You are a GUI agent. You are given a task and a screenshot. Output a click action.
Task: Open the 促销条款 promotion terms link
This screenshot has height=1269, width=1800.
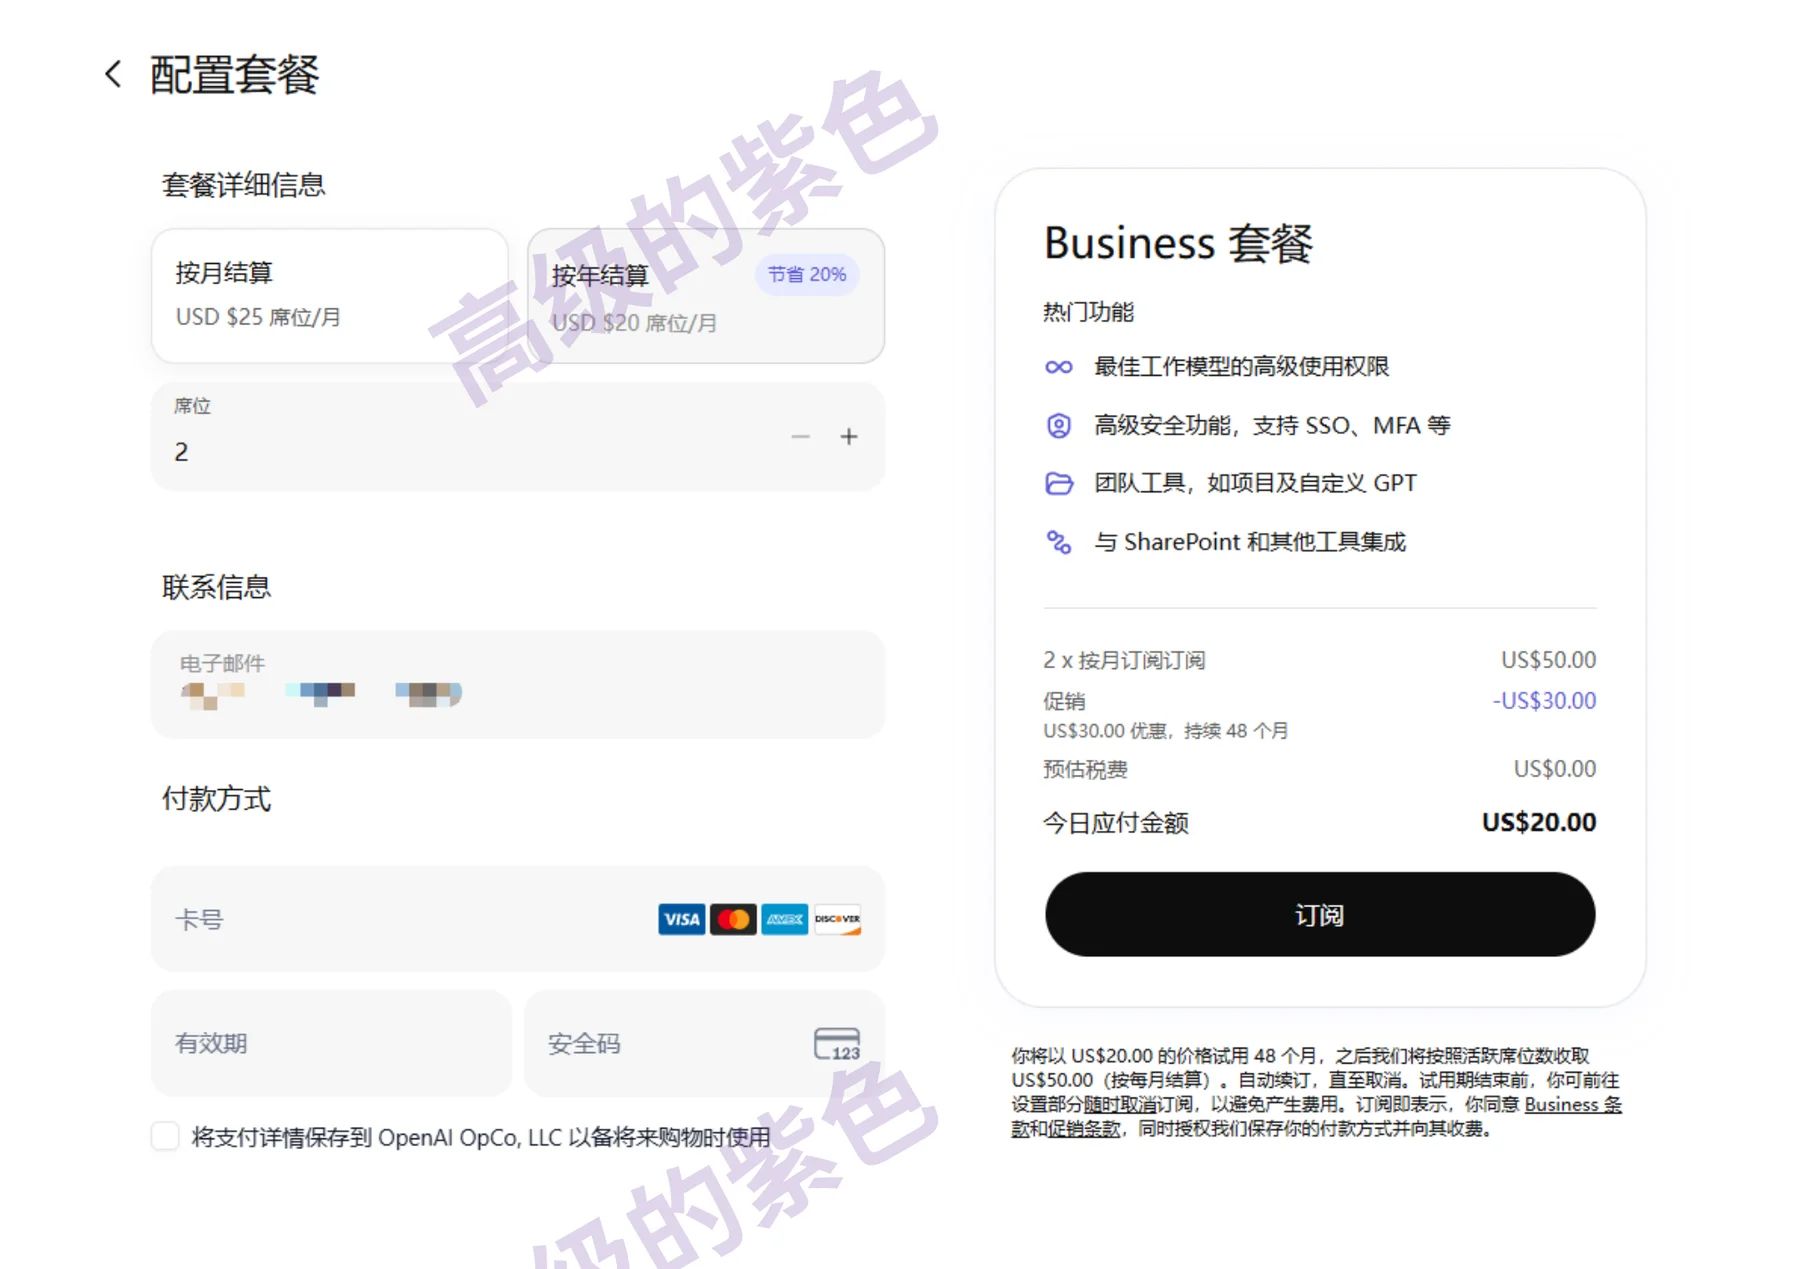tap(1084, 1129)
